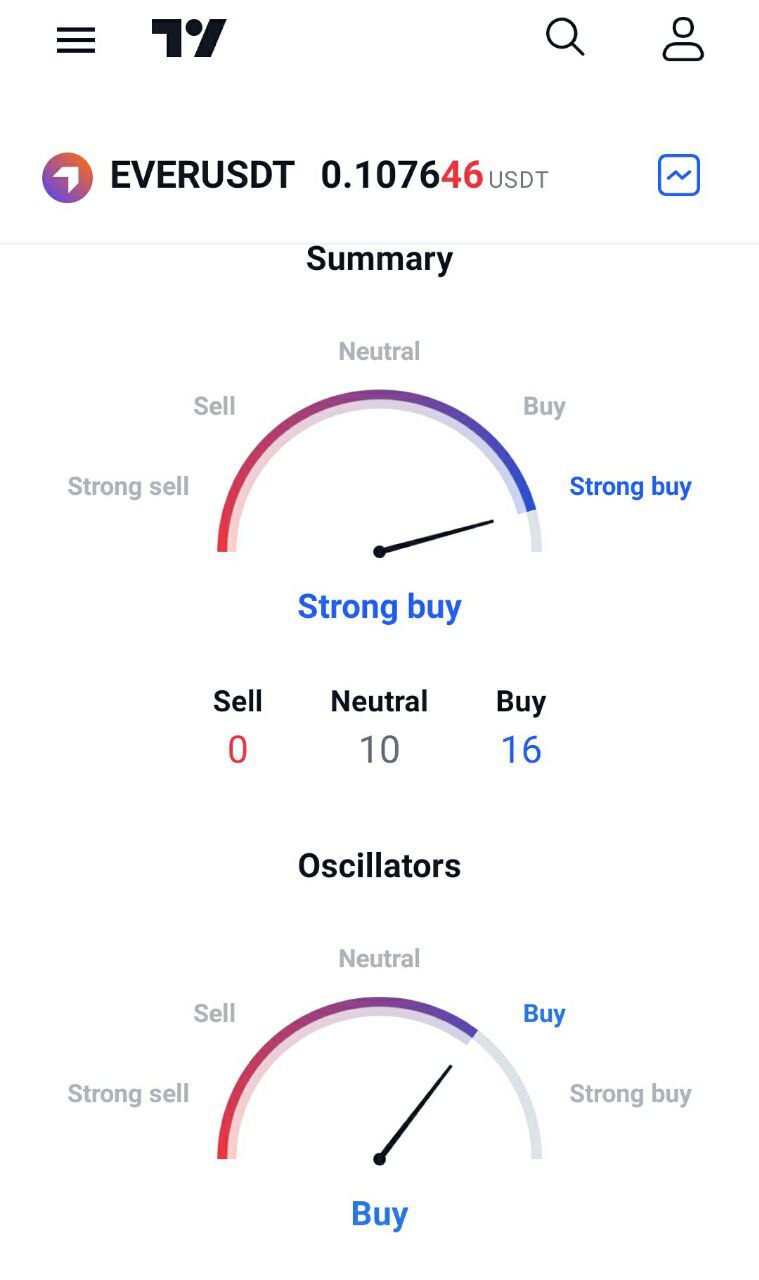The image size is (759, 1280).
Task: Click the Summary Sell count 0
Action: point(237,750)
